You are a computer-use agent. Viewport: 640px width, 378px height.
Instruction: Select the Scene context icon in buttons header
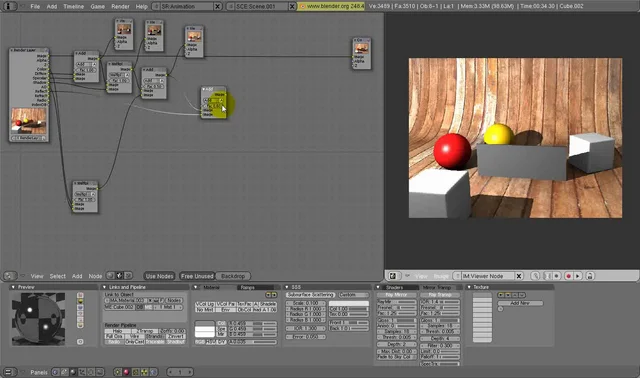coord(100,372)
